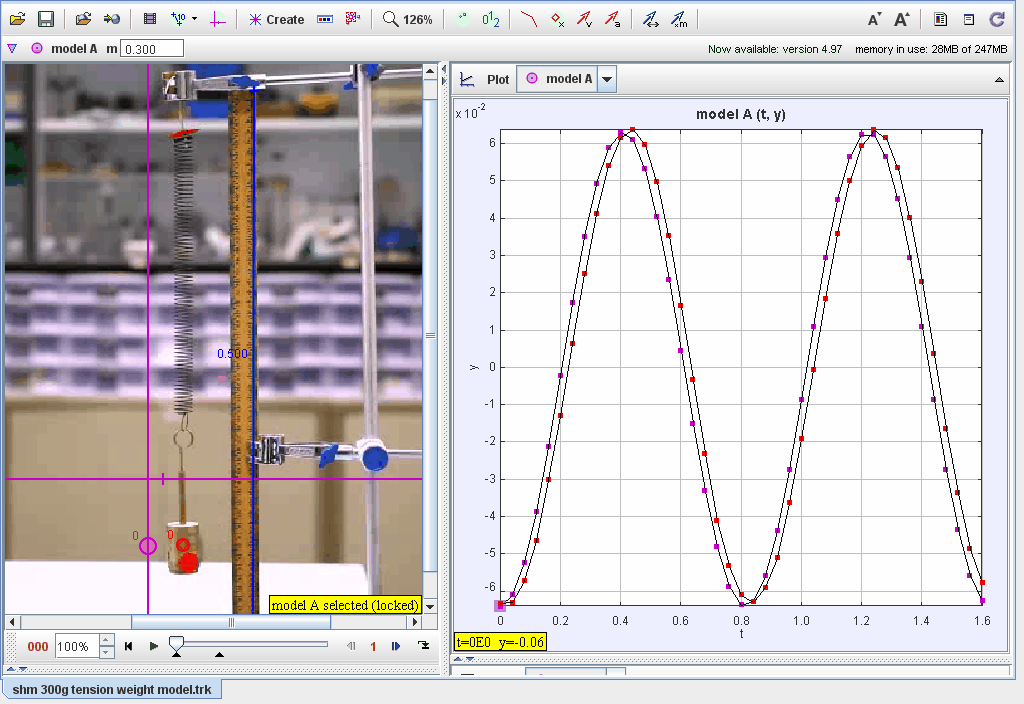Viewport: 1024px width, 704px height.
Task: Decrease font size with small A icon
Action: tap(874, 20)
